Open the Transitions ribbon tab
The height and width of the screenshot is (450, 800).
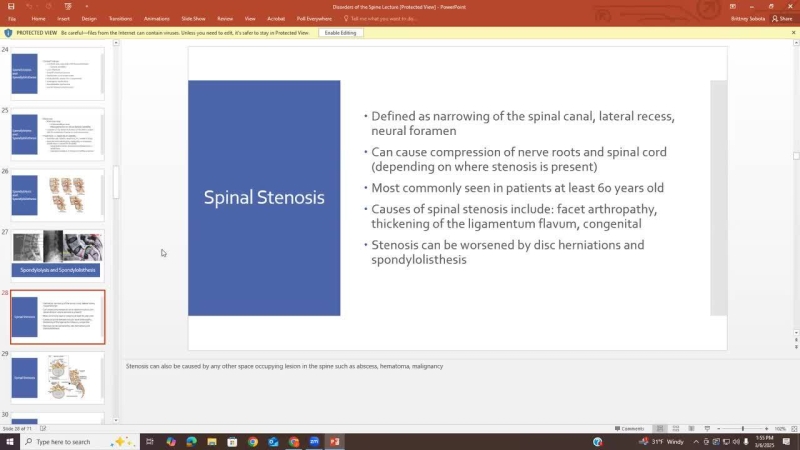click(x=120, y=18)
